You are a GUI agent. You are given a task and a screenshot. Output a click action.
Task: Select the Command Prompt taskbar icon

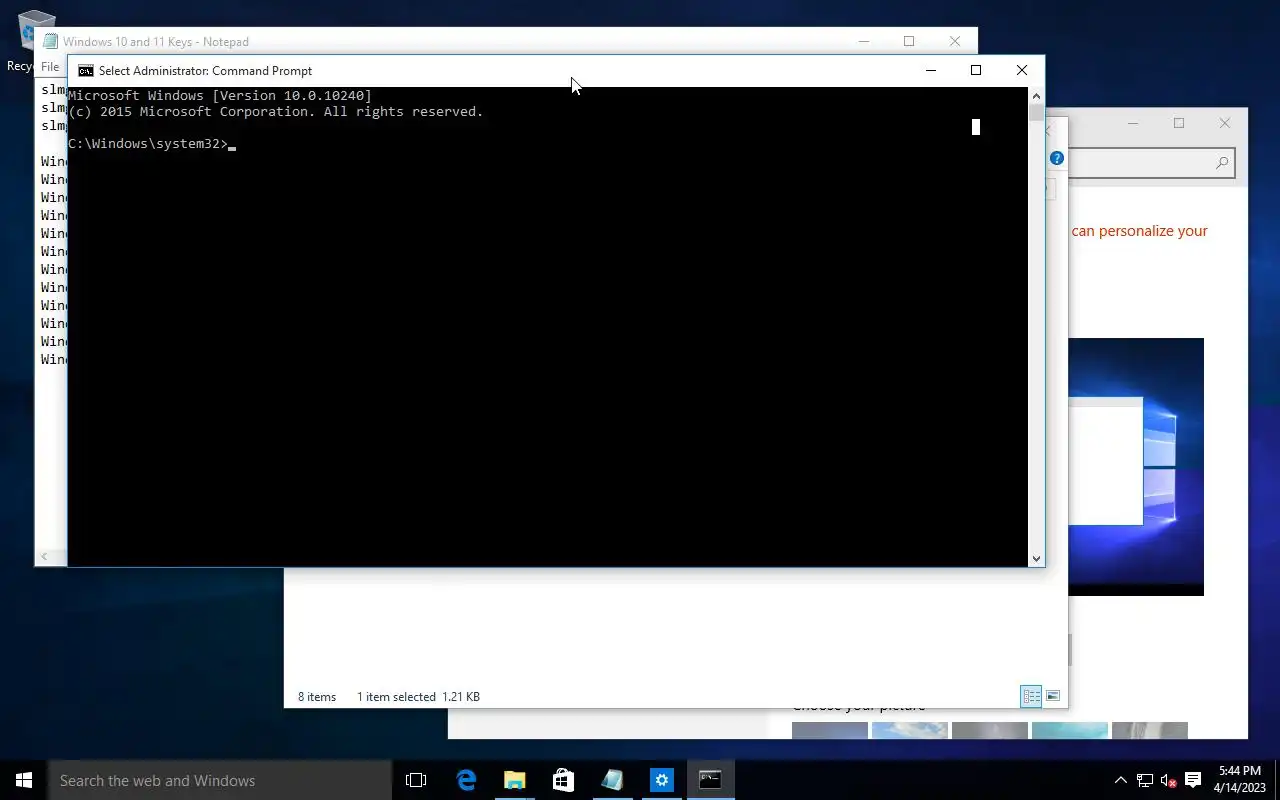(x=710, y=780)
